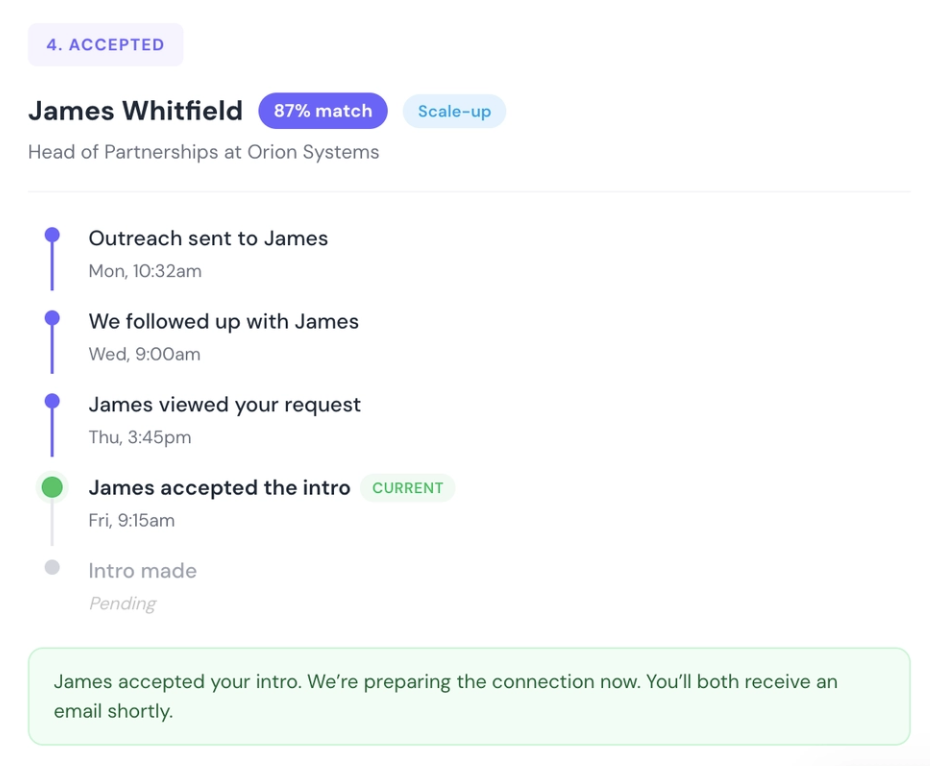Image resolution: width=930 pixels, height=766 pixels.
Task: Select the Scale-up tag
Action: click(x=454, y=111)
